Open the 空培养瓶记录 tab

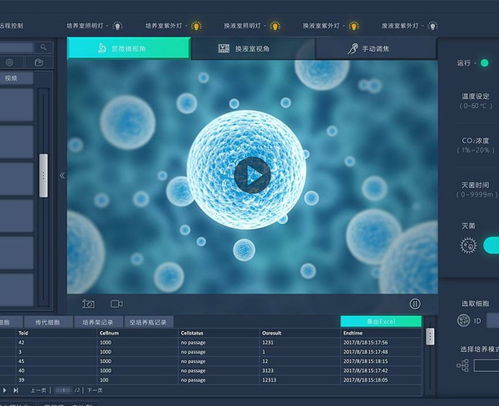point(148,322)
